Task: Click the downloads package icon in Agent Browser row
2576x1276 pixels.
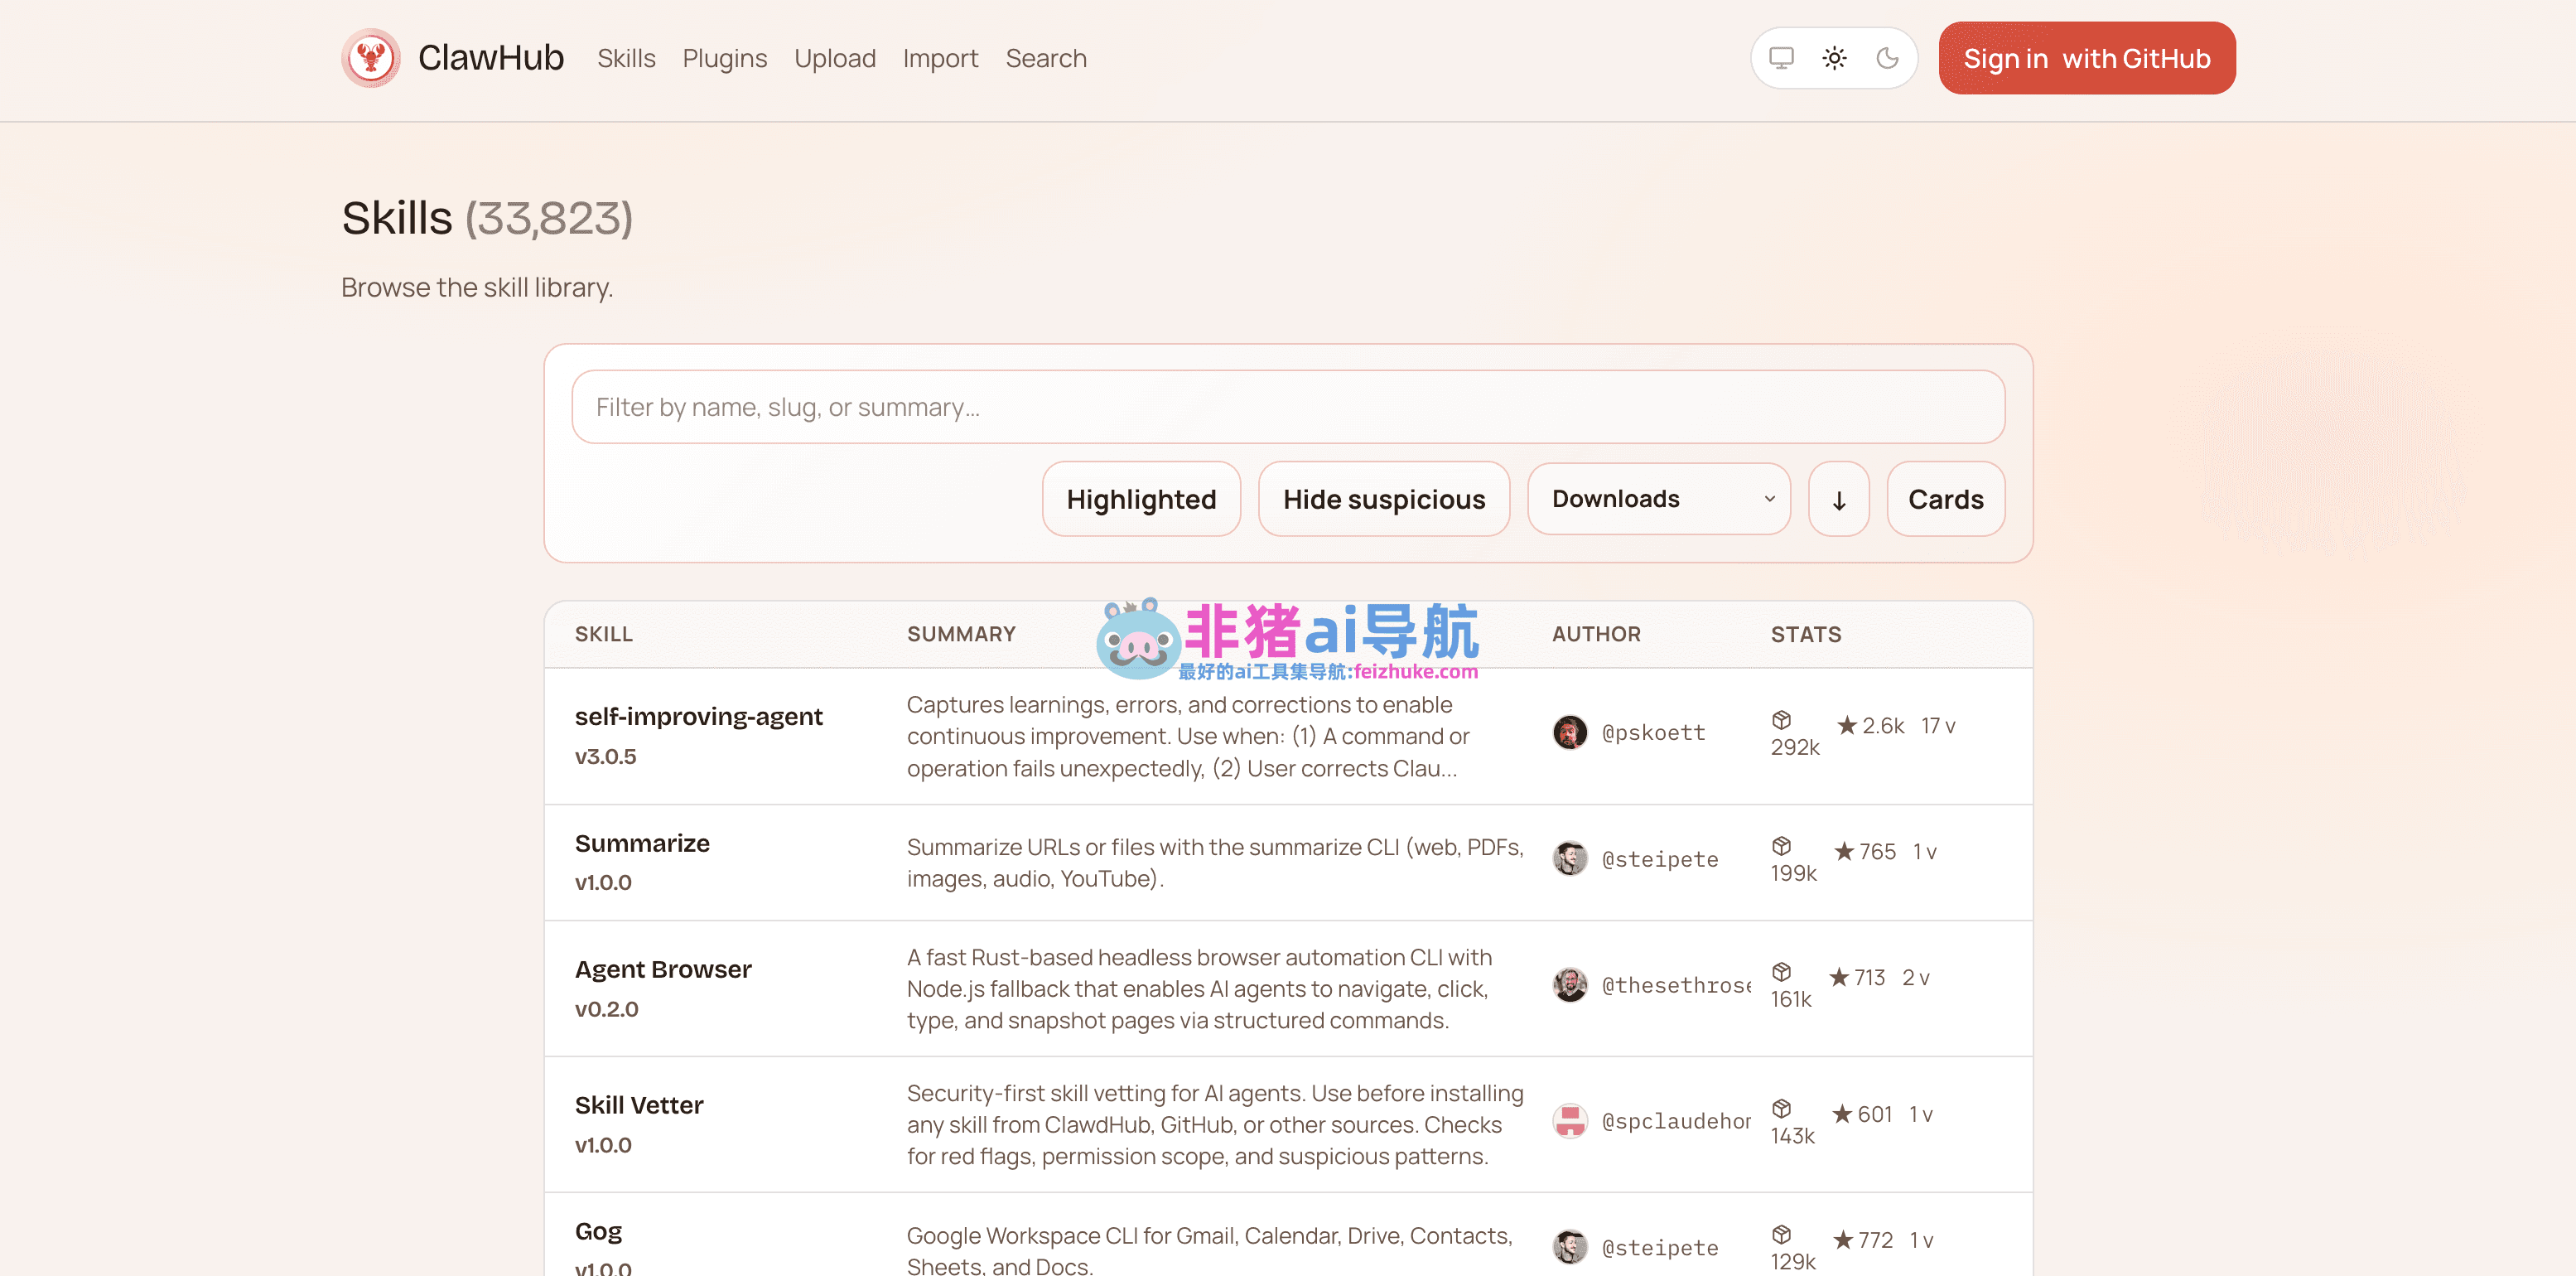Action: pos(1781,972)
